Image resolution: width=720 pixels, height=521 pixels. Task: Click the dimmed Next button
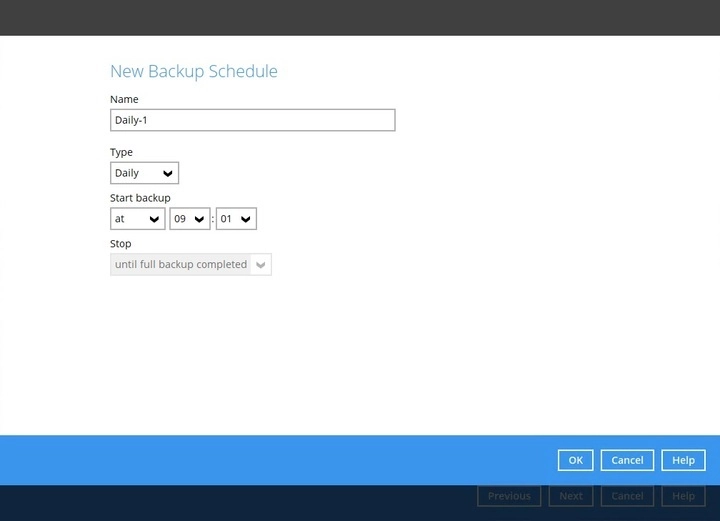tap(571, 496)
